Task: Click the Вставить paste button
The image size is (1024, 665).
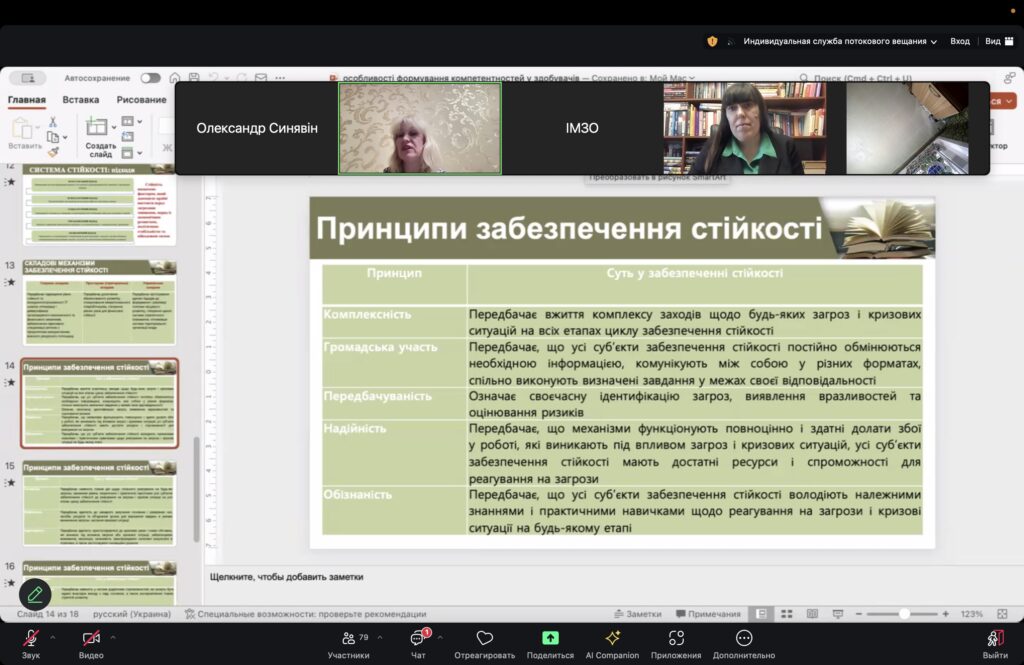Action: (x=24, y=133)
